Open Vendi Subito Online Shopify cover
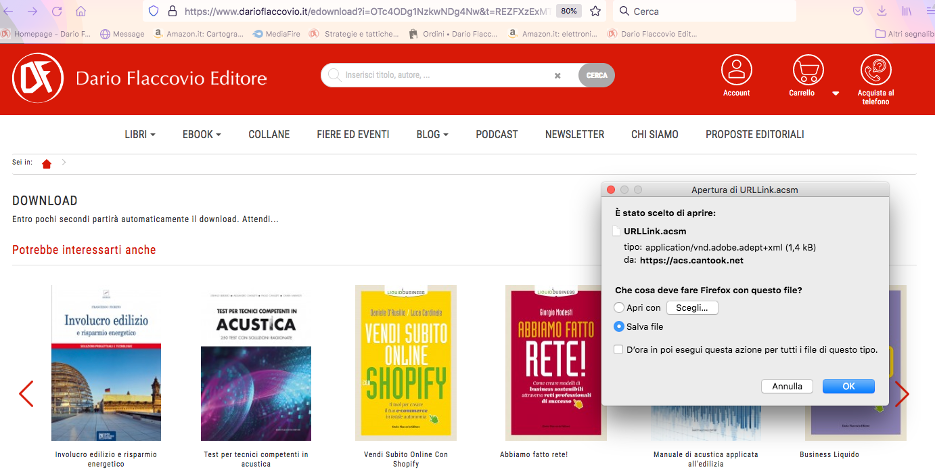The height and width of the screenshot is (474, 936). coord(406,363)
